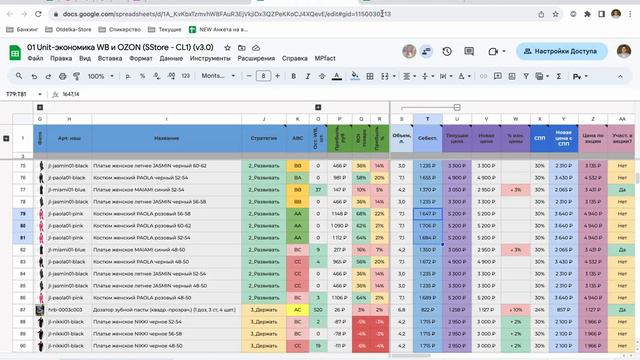Start a Meet call camera icon
The height and width of the screenshot is (360, 640).
pyautogui.click(x=493, y=51)
